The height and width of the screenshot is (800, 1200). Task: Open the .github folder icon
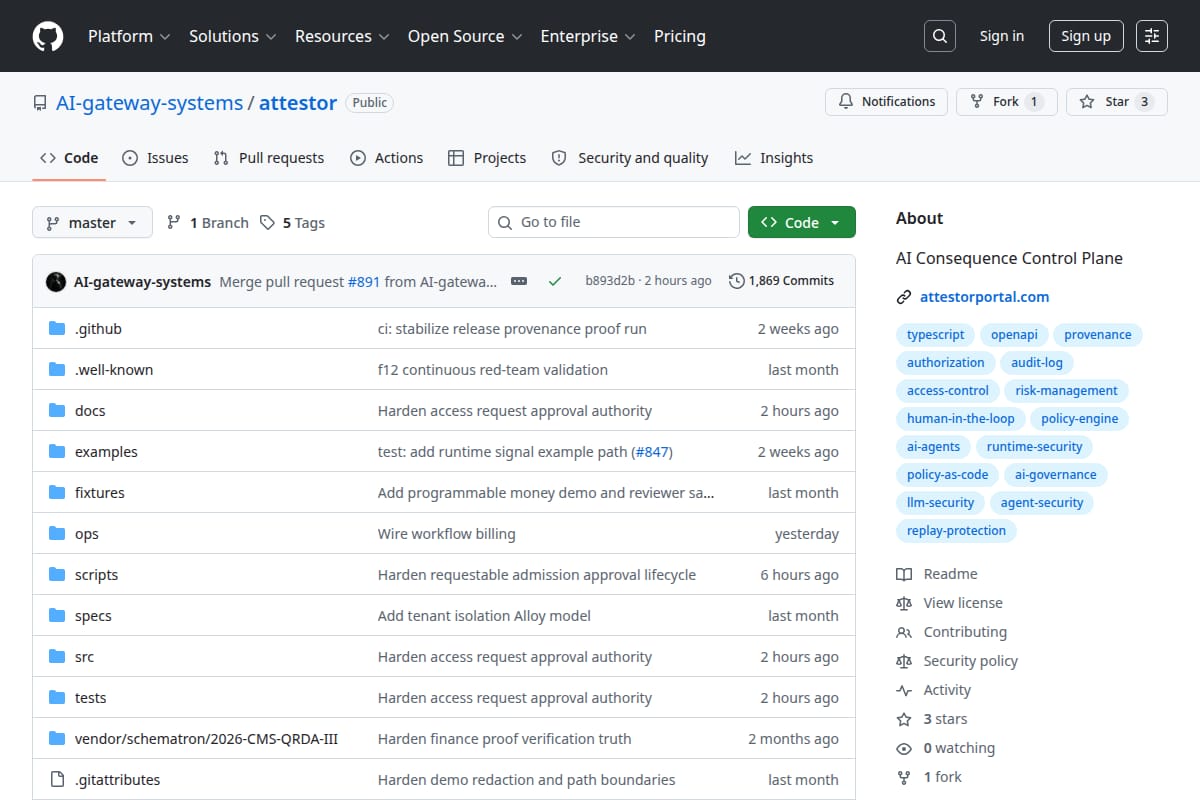[57, 329]
